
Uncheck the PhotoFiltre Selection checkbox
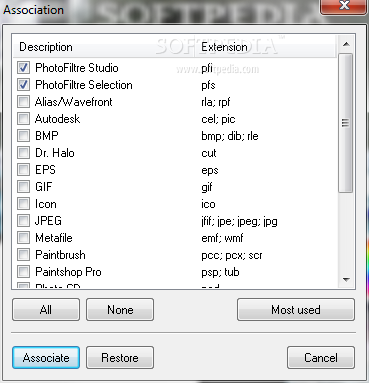23,85
